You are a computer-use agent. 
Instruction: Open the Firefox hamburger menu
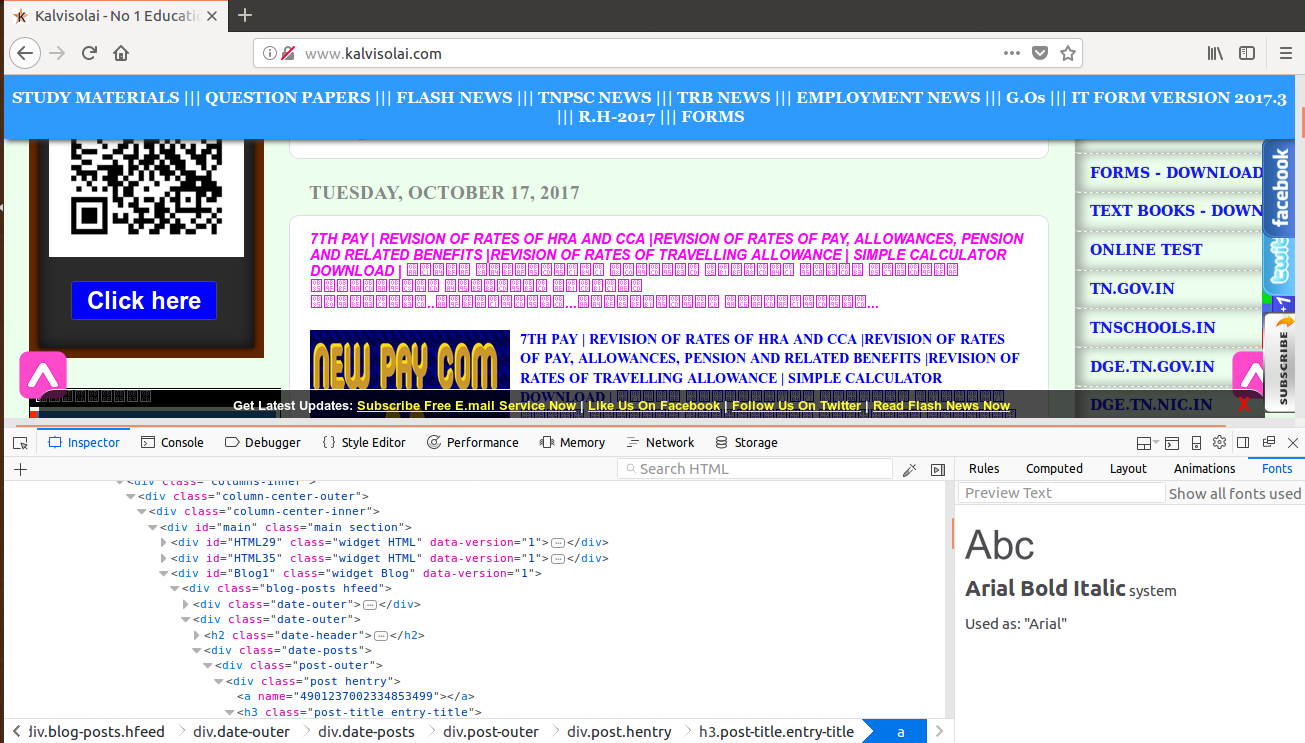coord(1286,53)
